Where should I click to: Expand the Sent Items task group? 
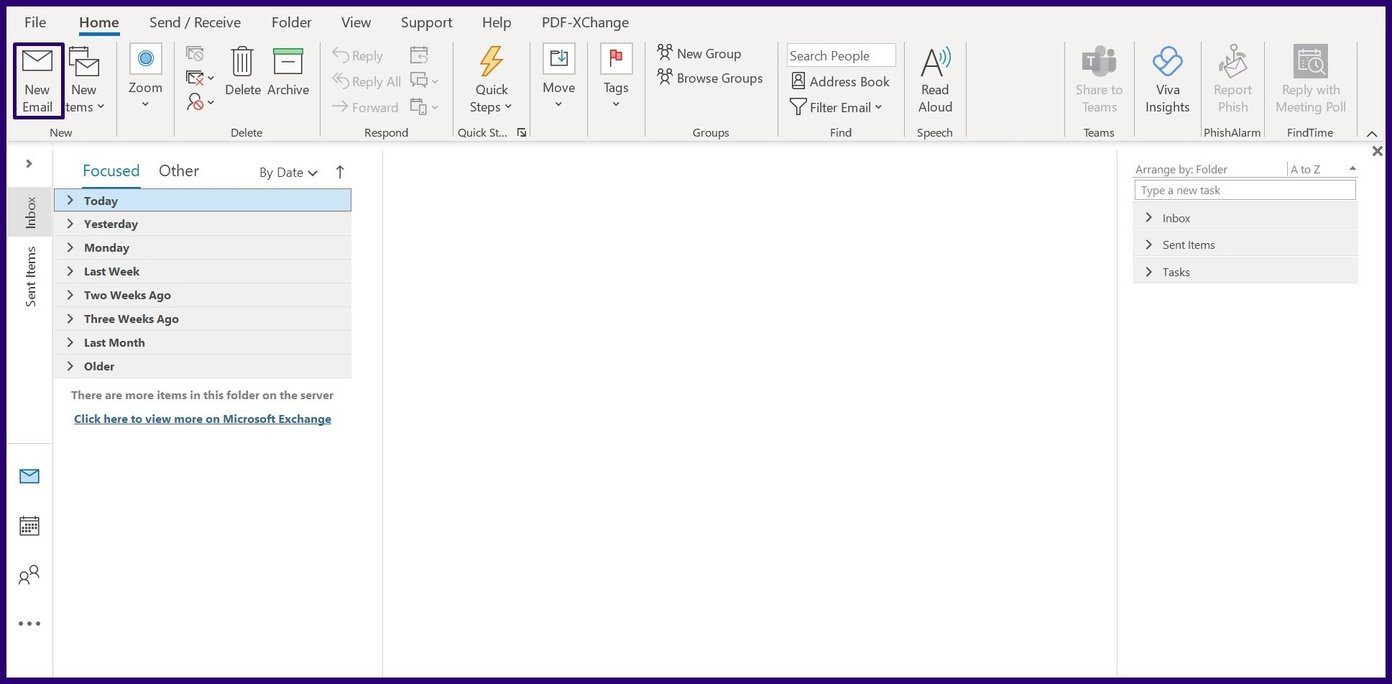[1149, 244]
